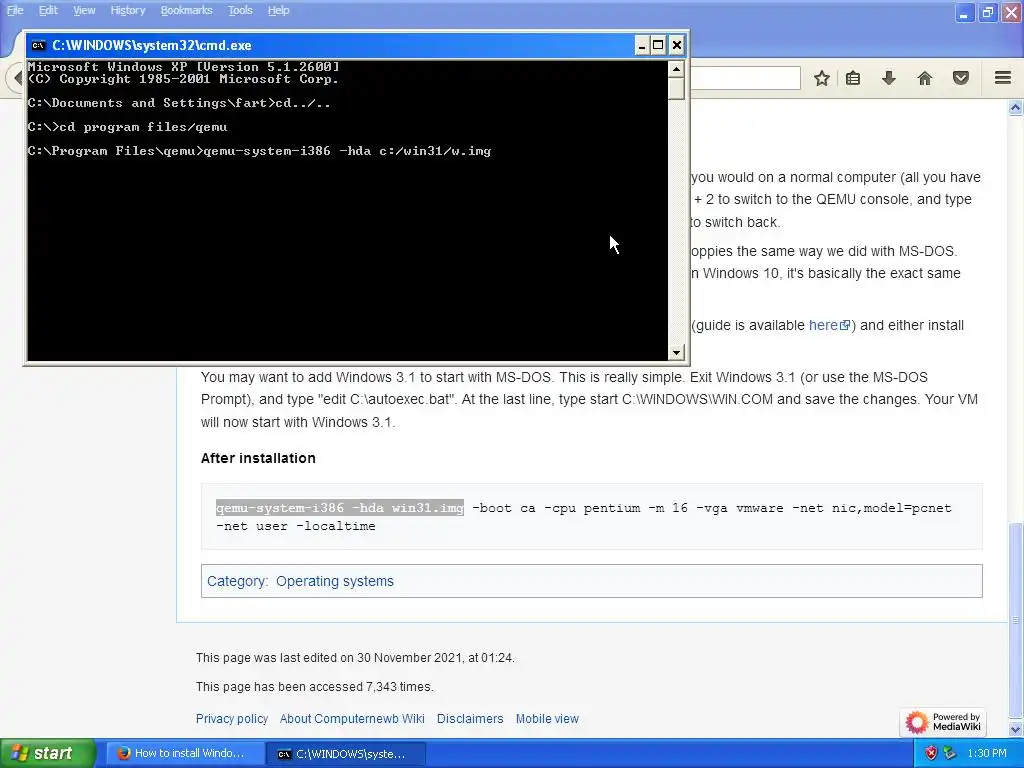This screenshot has width=1024, height=768.
Task: Open the Category link
Action: 236,581
